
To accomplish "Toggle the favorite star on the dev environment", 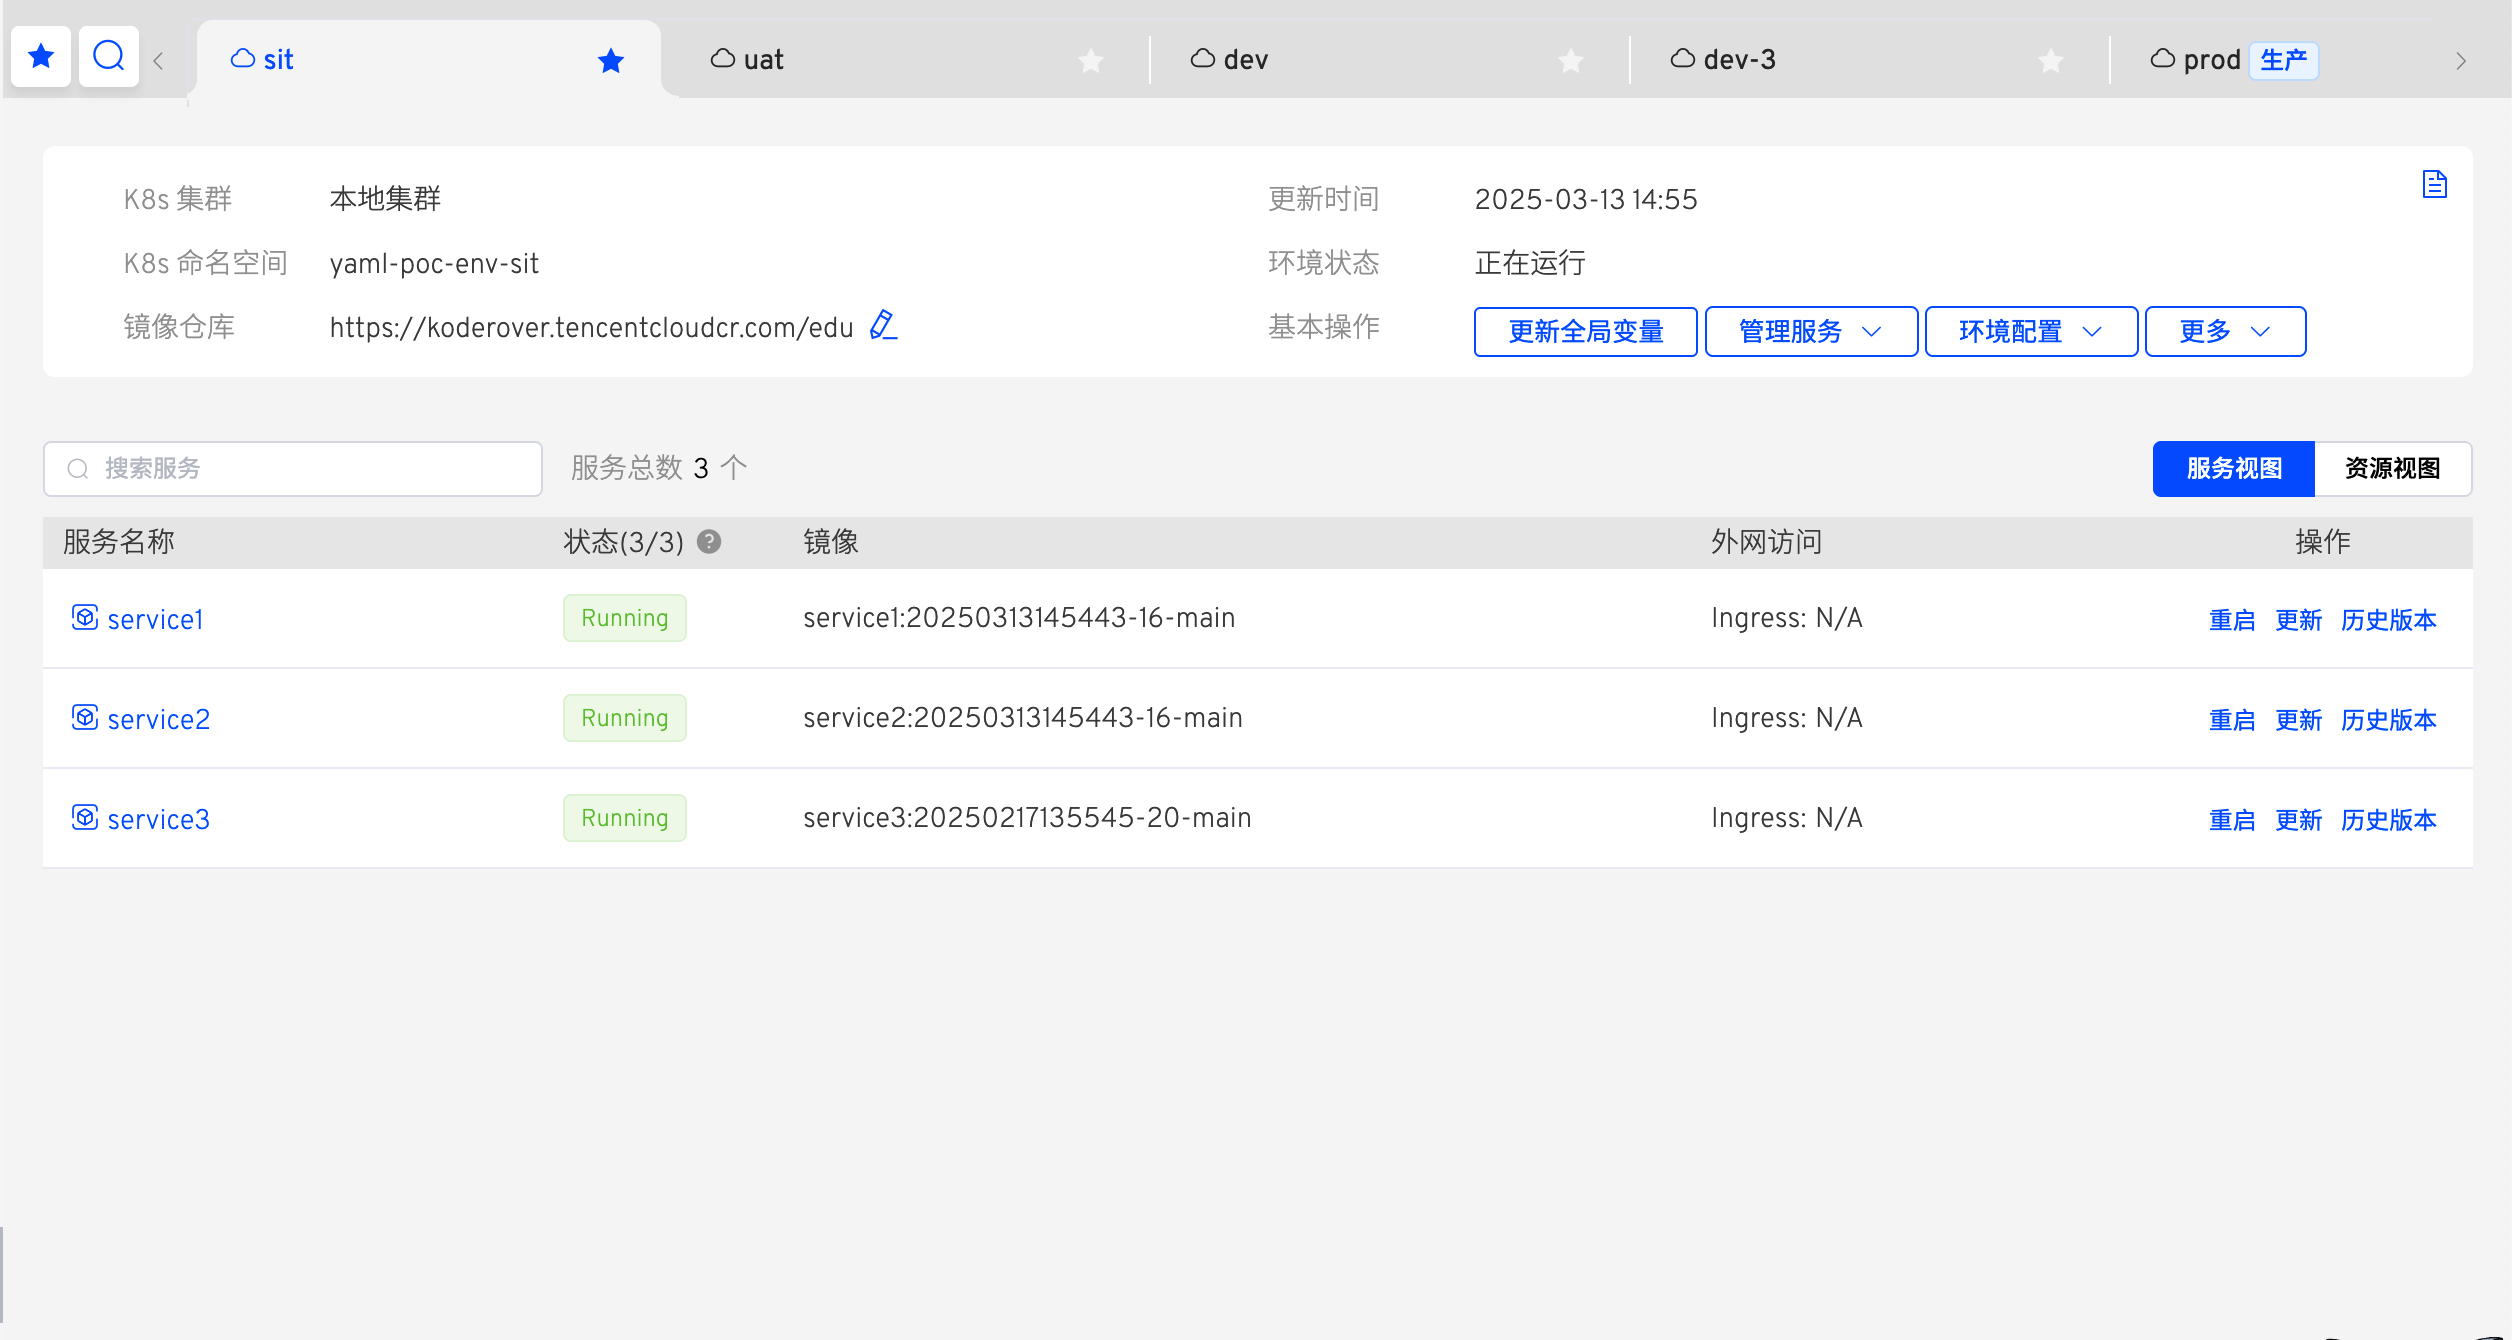I will tap(1571, 61).
